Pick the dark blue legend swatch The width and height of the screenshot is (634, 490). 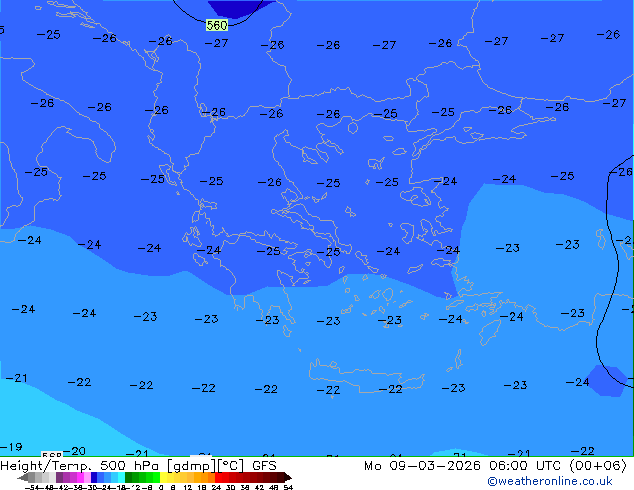[x=94, y=478]
